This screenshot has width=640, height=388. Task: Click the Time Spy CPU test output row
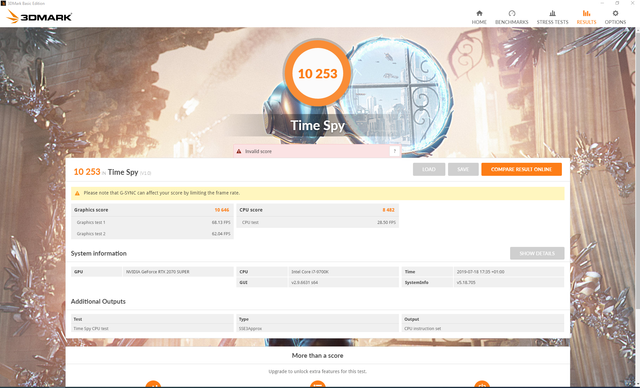click(x=152, y=328)
